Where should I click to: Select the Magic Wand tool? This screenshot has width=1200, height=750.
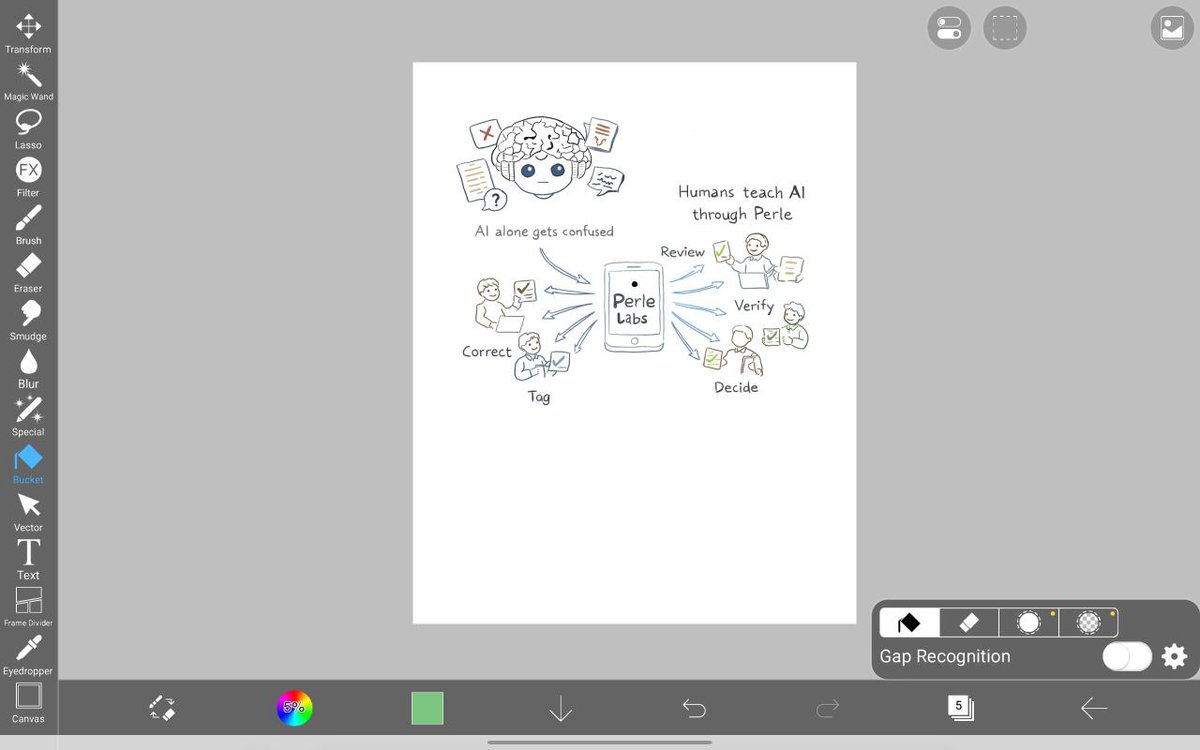point(28,81)
